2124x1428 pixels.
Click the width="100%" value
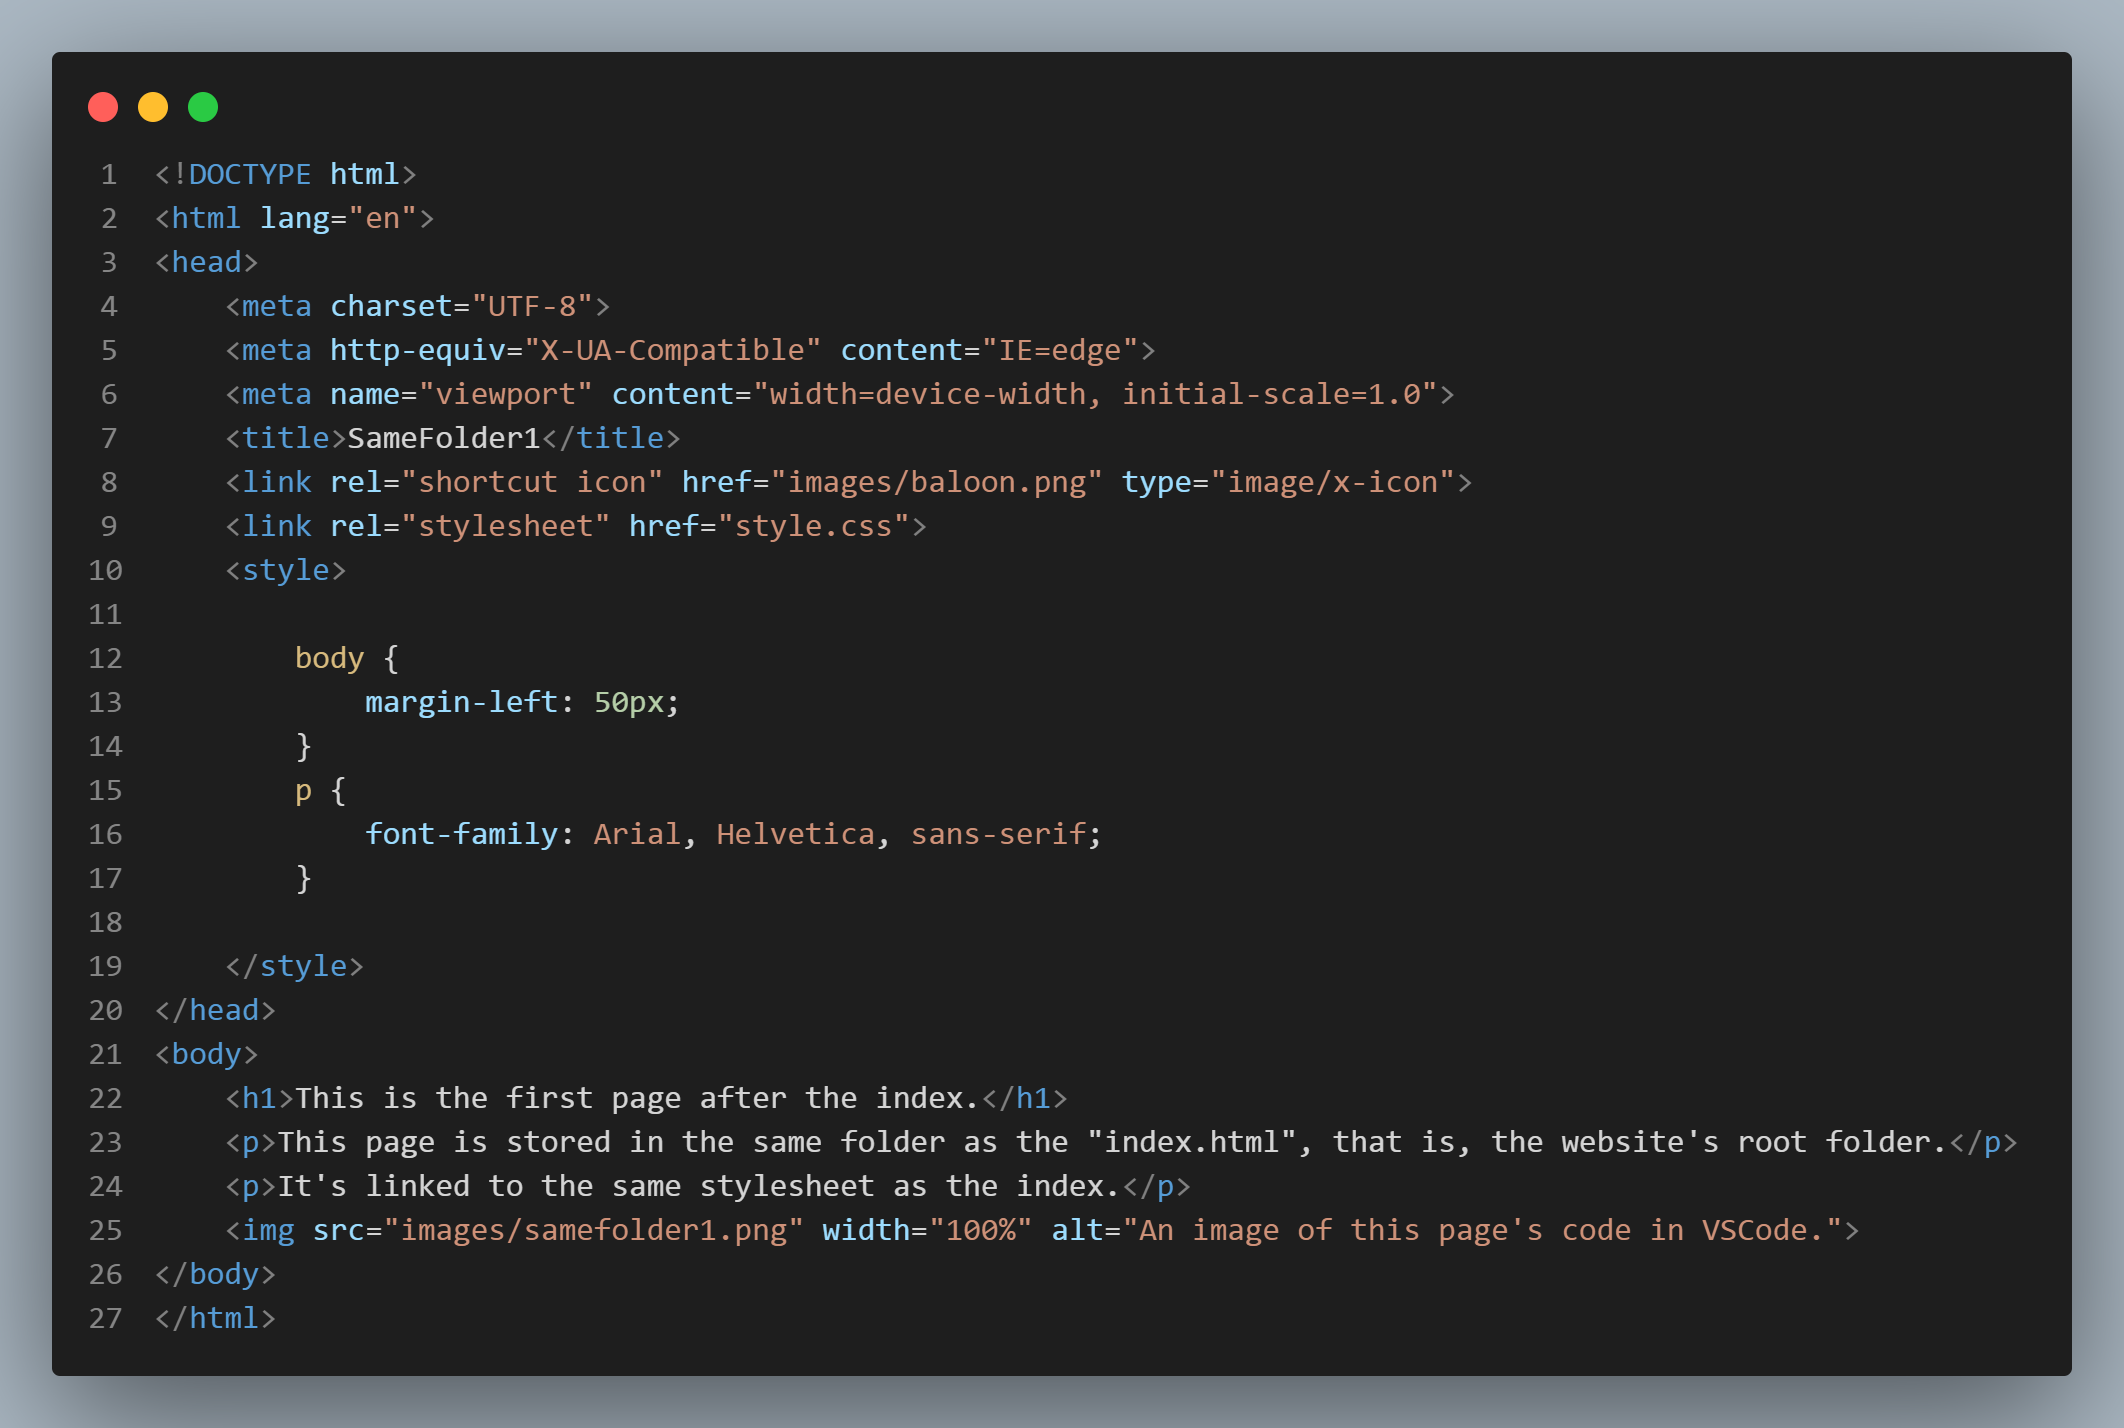981,1230
